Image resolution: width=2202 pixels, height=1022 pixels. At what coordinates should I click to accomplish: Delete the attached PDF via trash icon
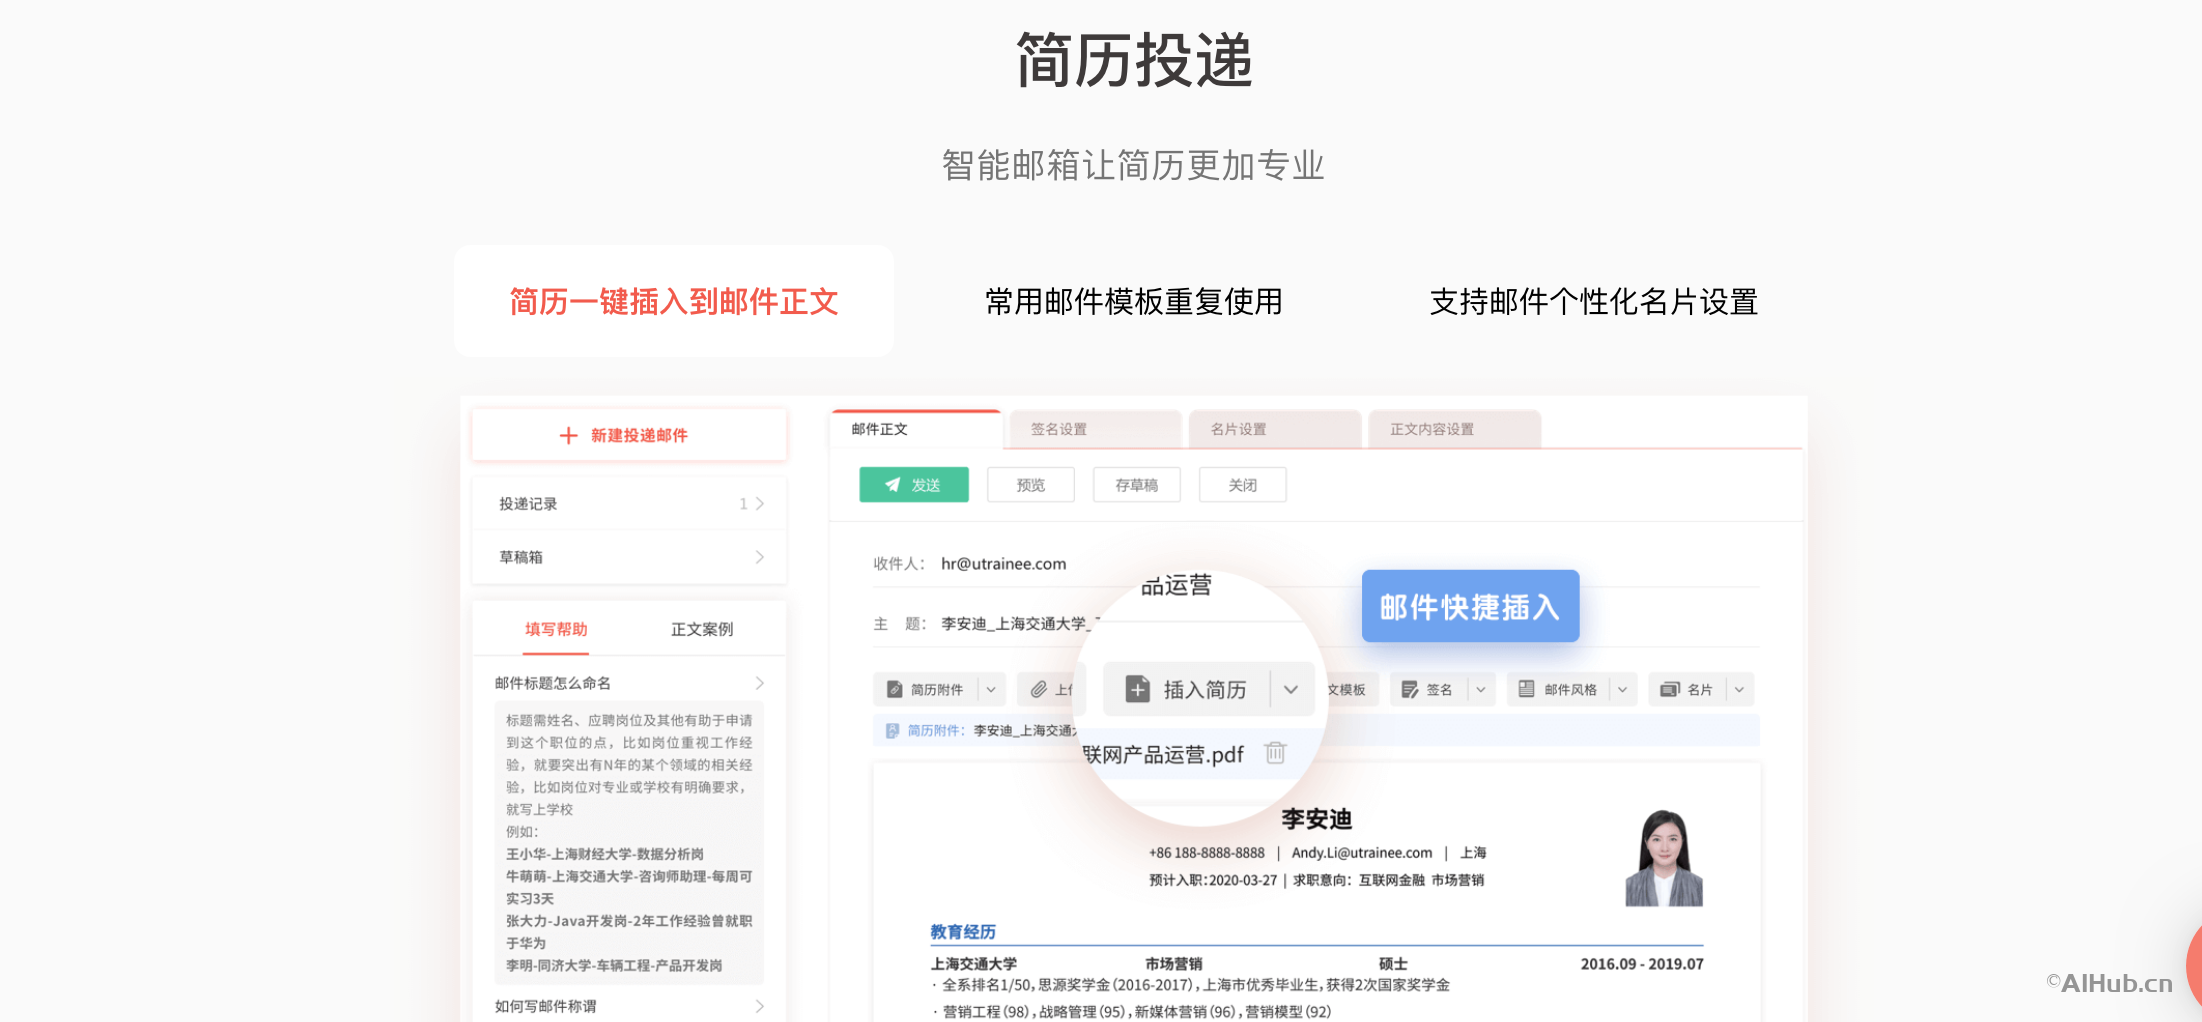1274,753
